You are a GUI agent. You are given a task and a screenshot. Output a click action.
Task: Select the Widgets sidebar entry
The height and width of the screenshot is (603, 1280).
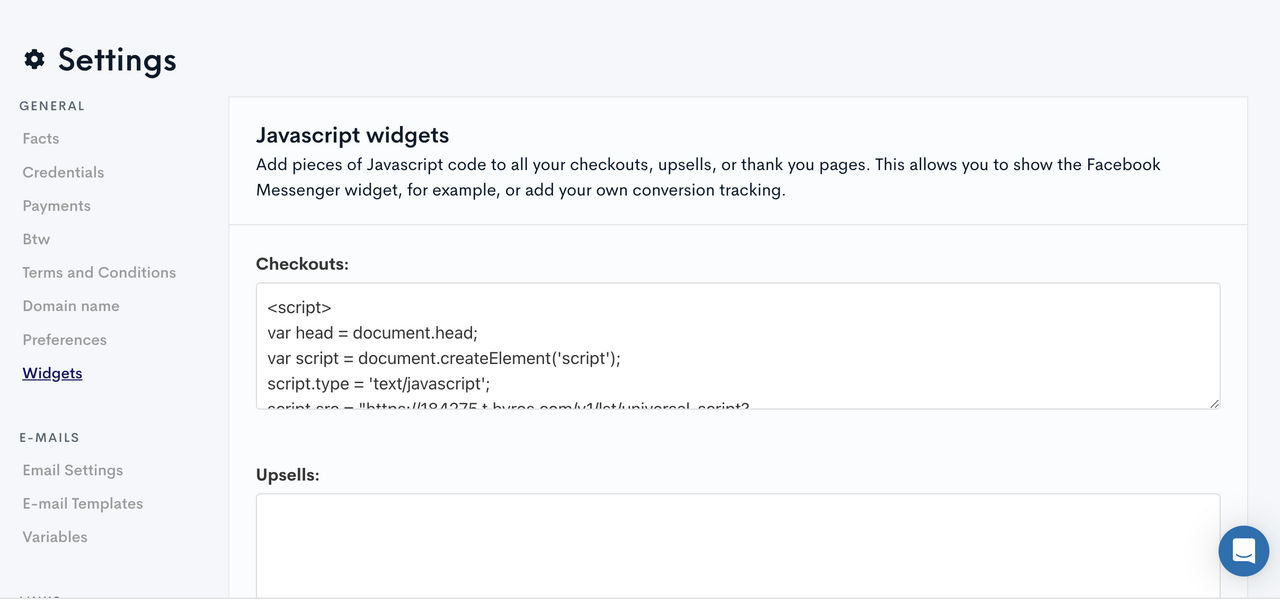point(52,372)
